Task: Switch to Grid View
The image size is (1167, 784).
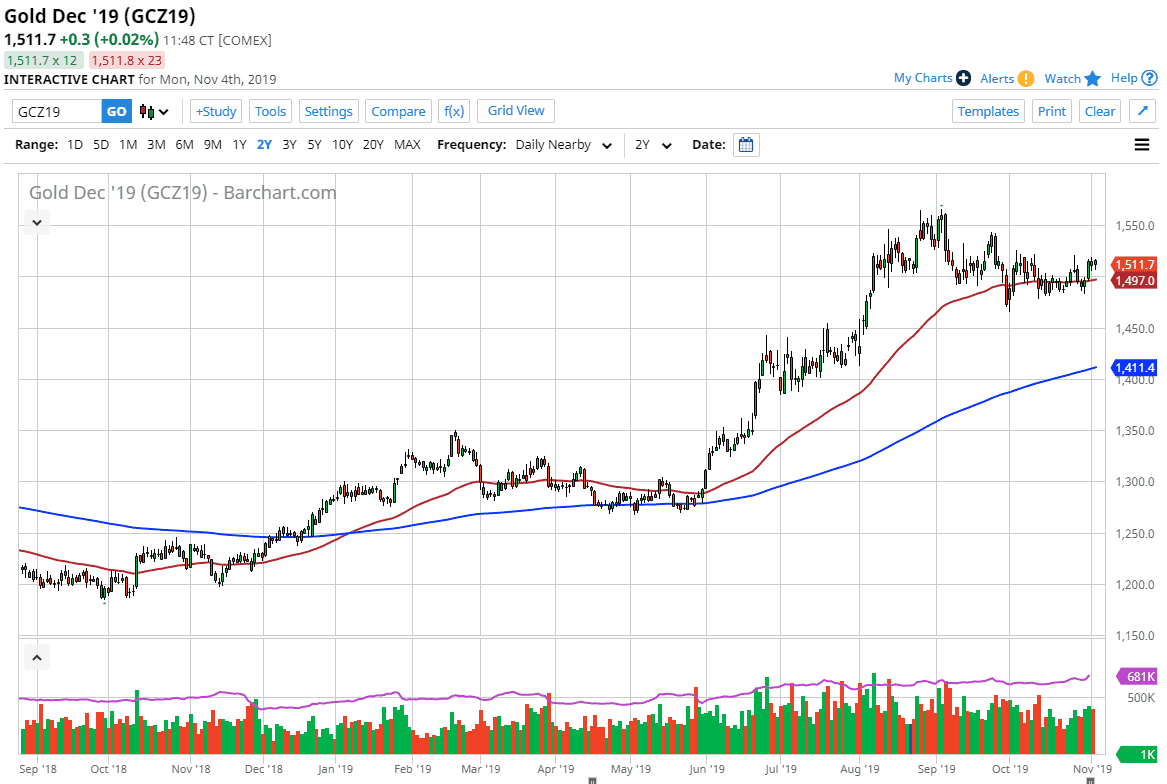Action: point(515,111)
